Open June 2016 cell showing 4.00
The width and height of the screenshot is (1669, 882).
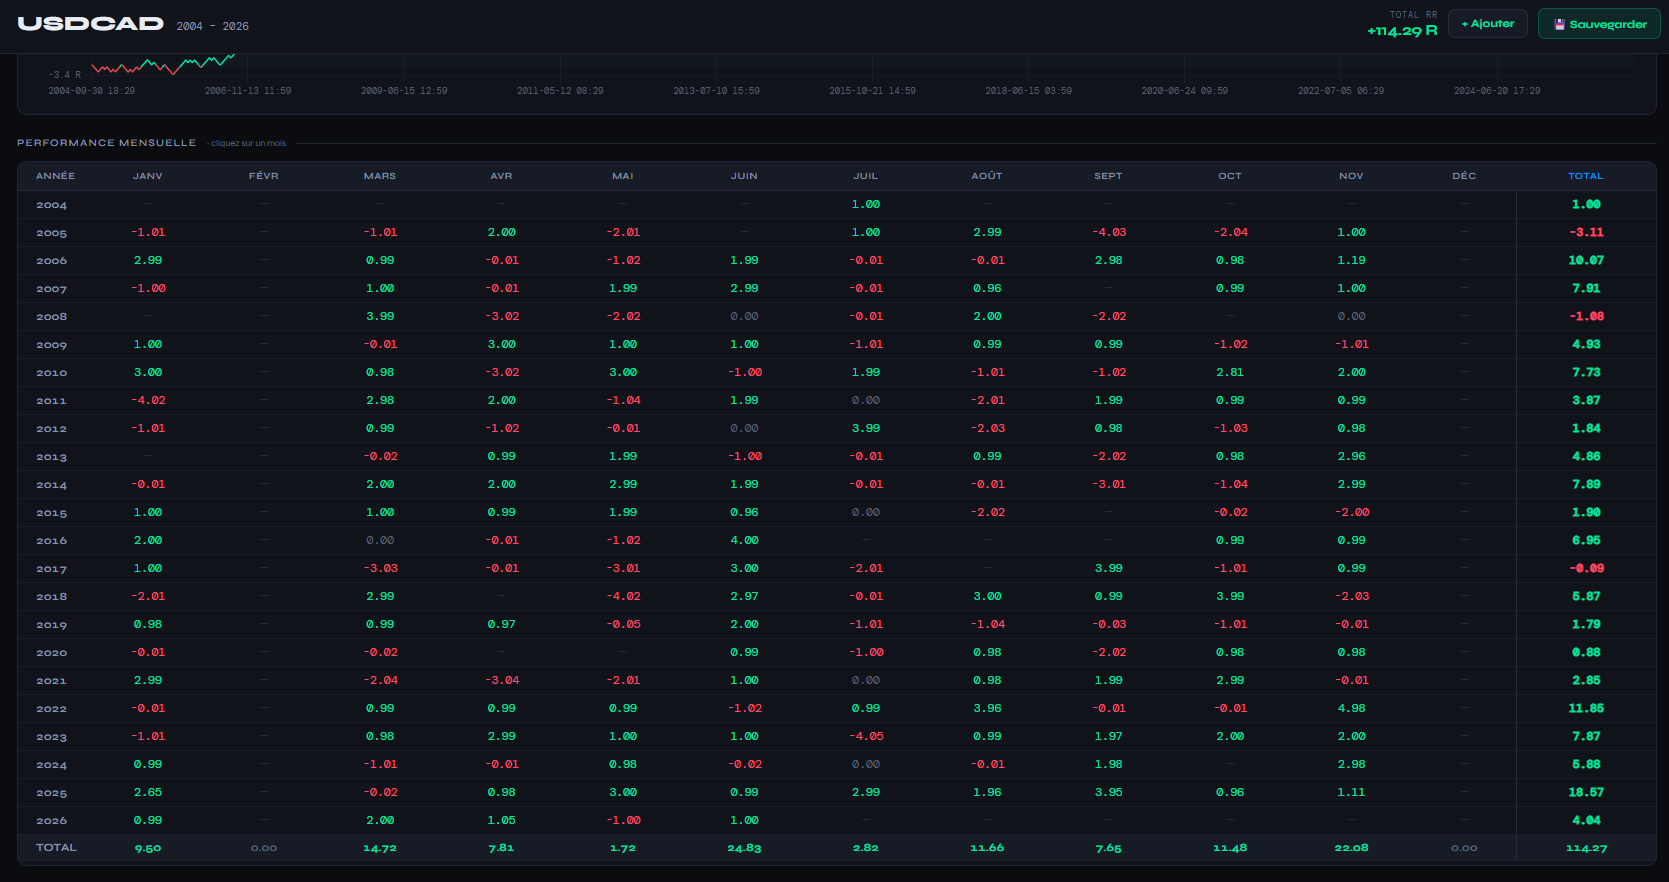point(744,540)
